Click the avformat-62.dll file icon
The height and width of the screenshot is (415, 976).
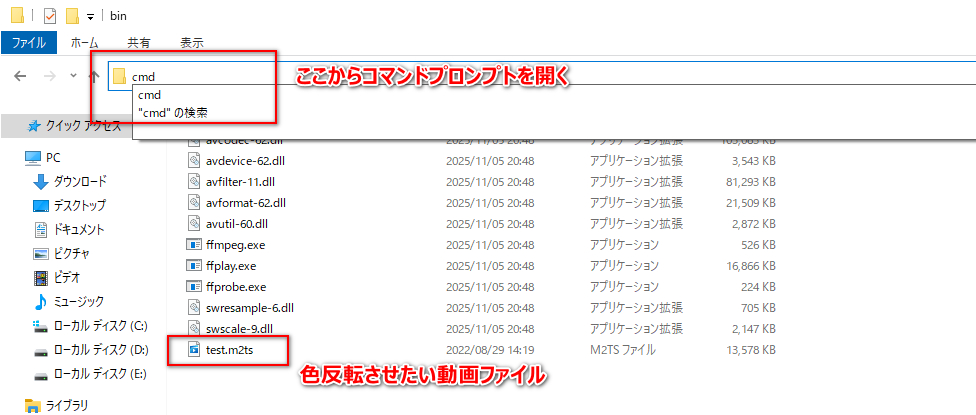[194, 202]
